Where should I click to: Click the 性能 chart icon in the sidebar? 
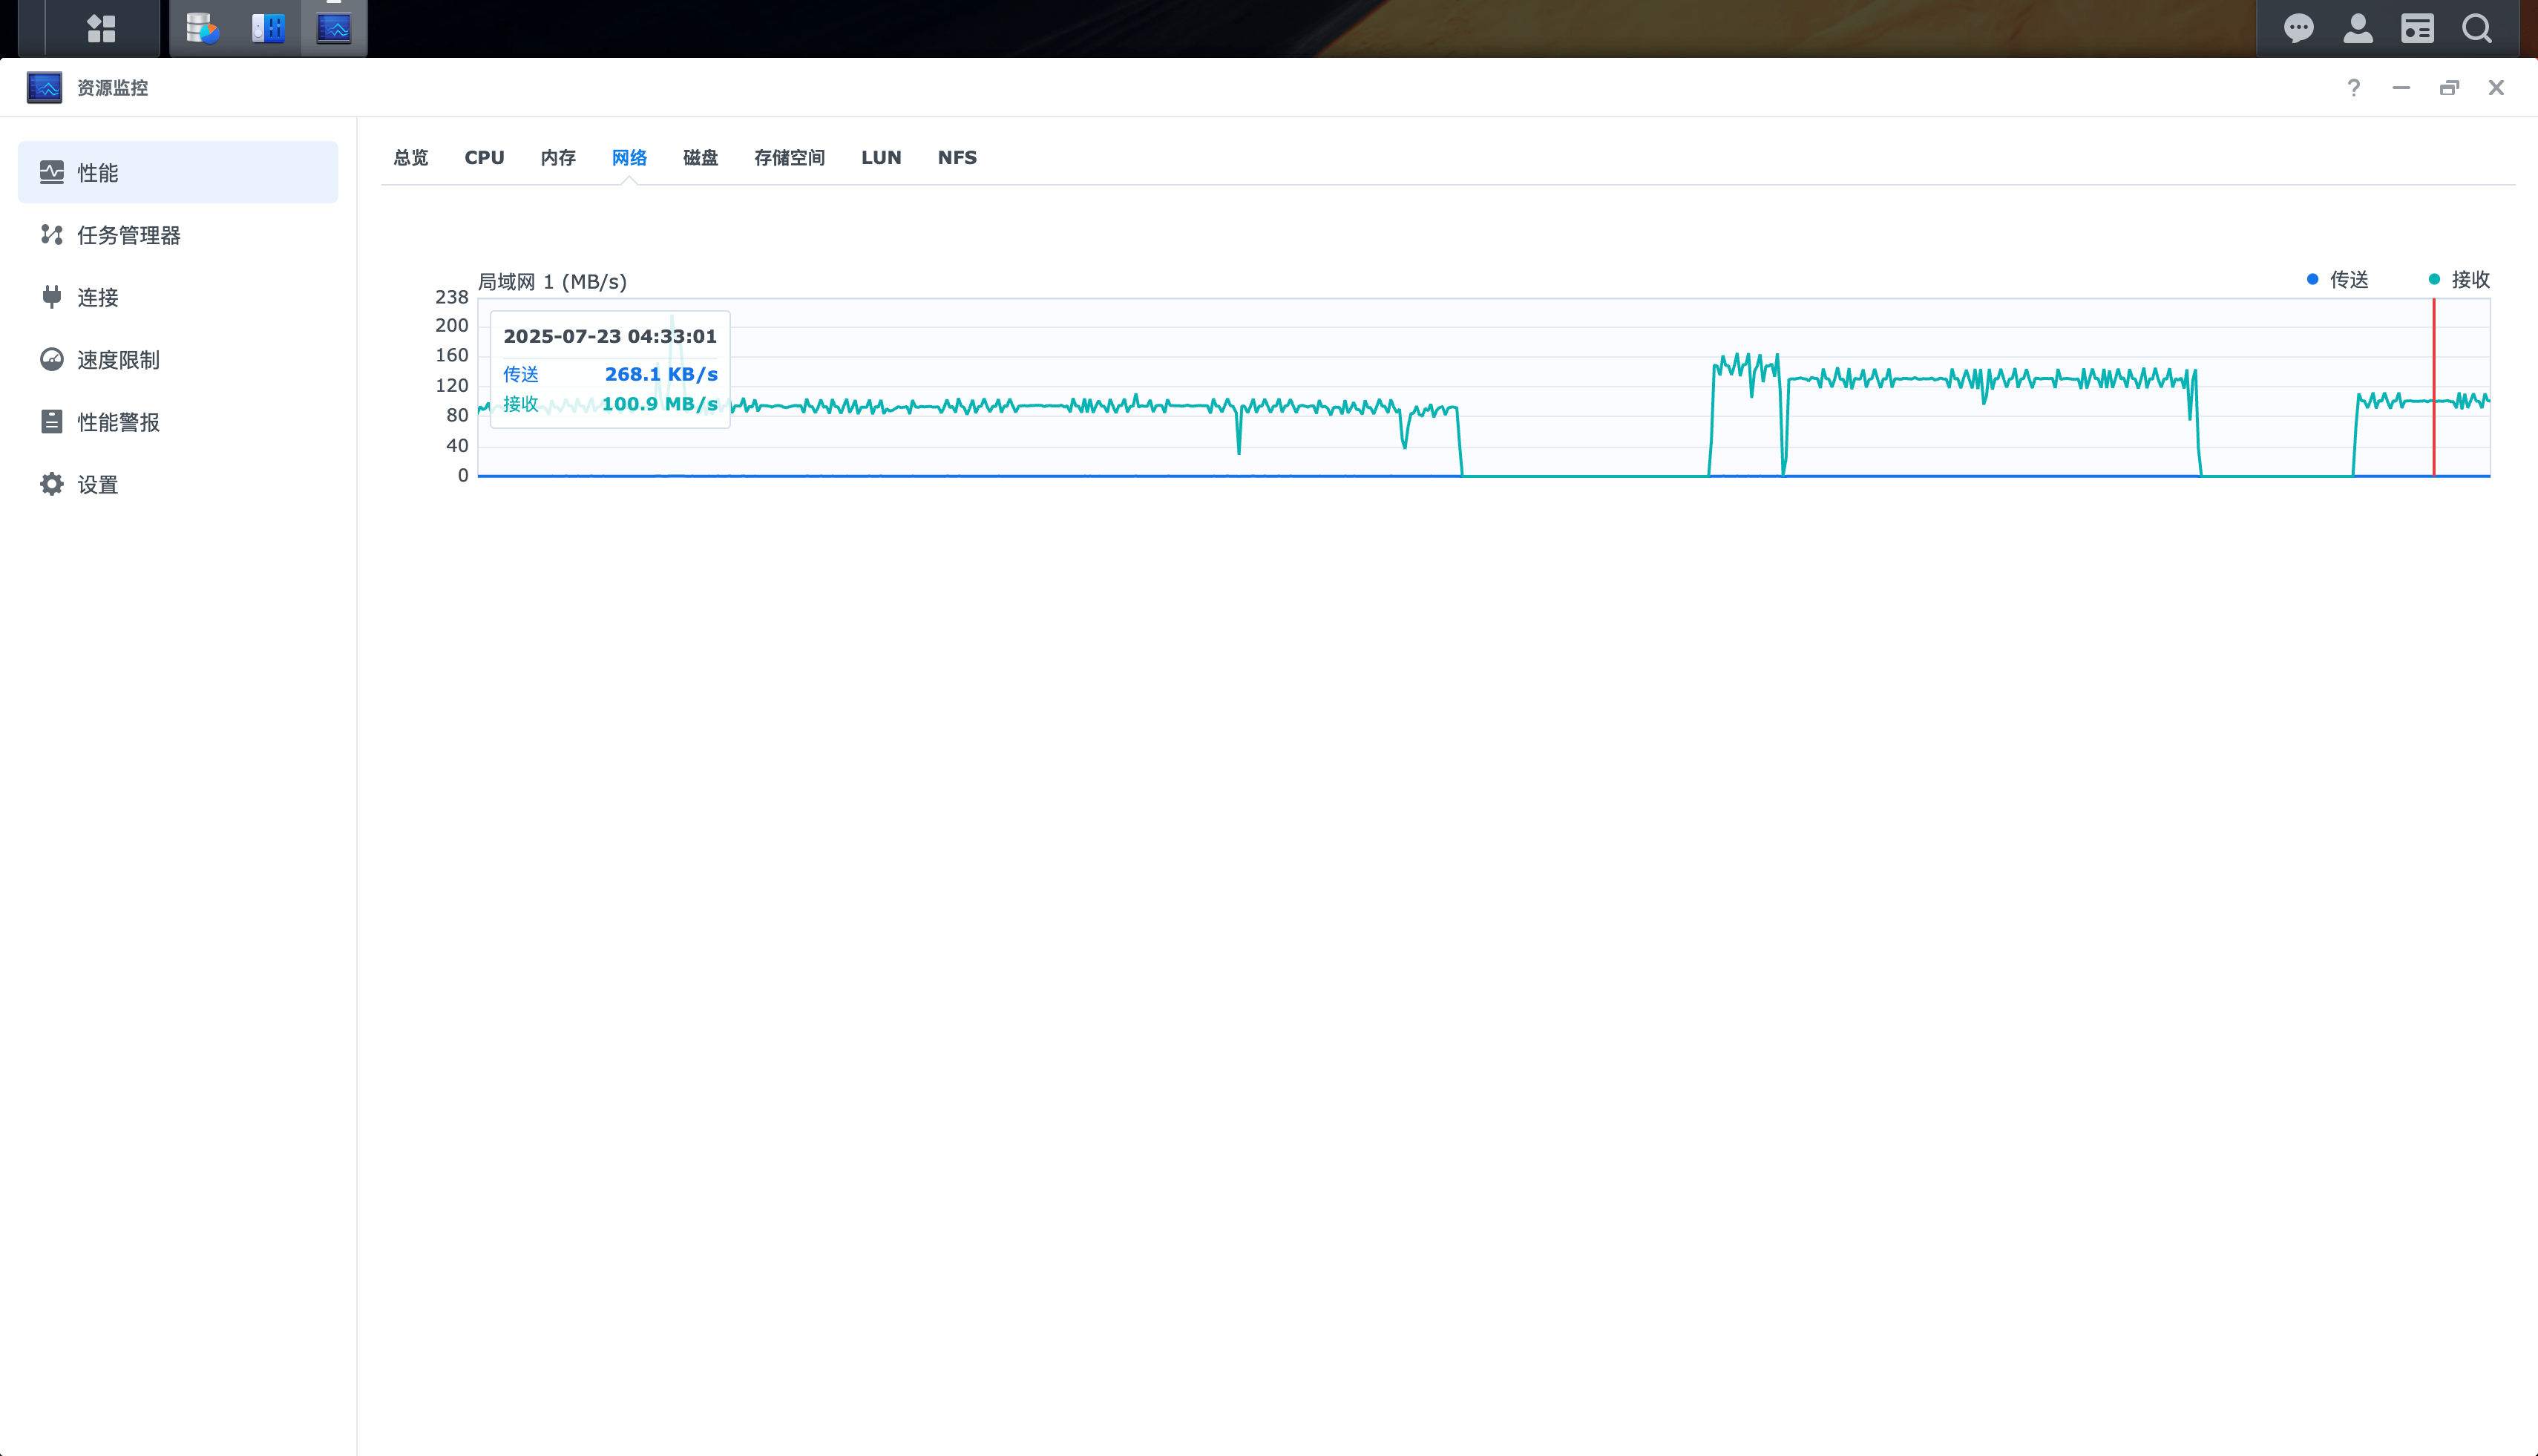[52, 172]
